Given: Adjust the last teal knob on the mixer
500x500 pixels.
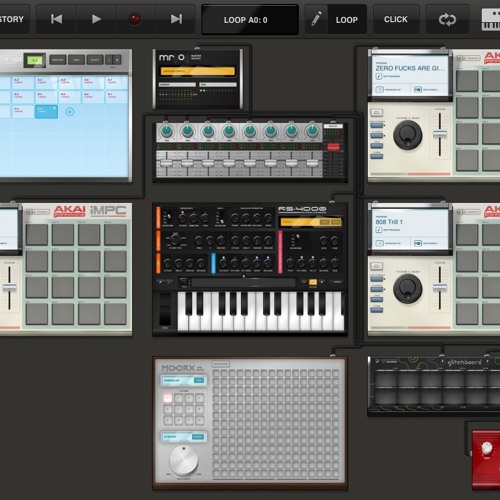Looking at the screenshot, I should click(312, 132).
